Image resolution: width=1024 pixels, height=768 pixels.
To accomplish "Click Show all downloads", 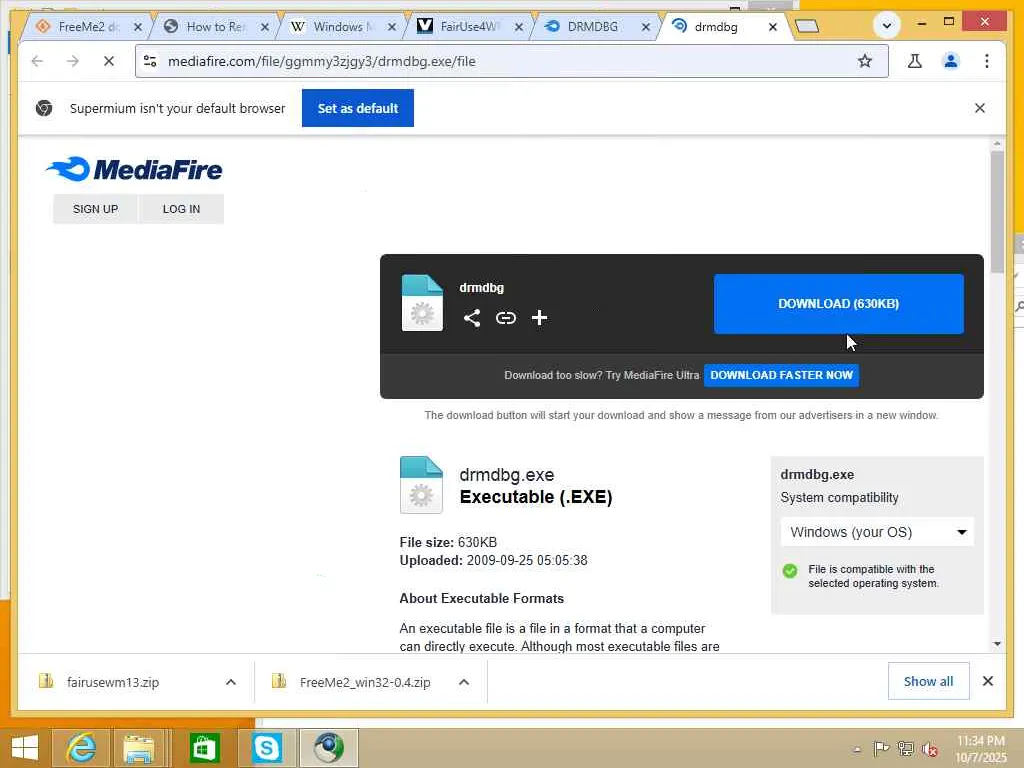I will 928,681.
